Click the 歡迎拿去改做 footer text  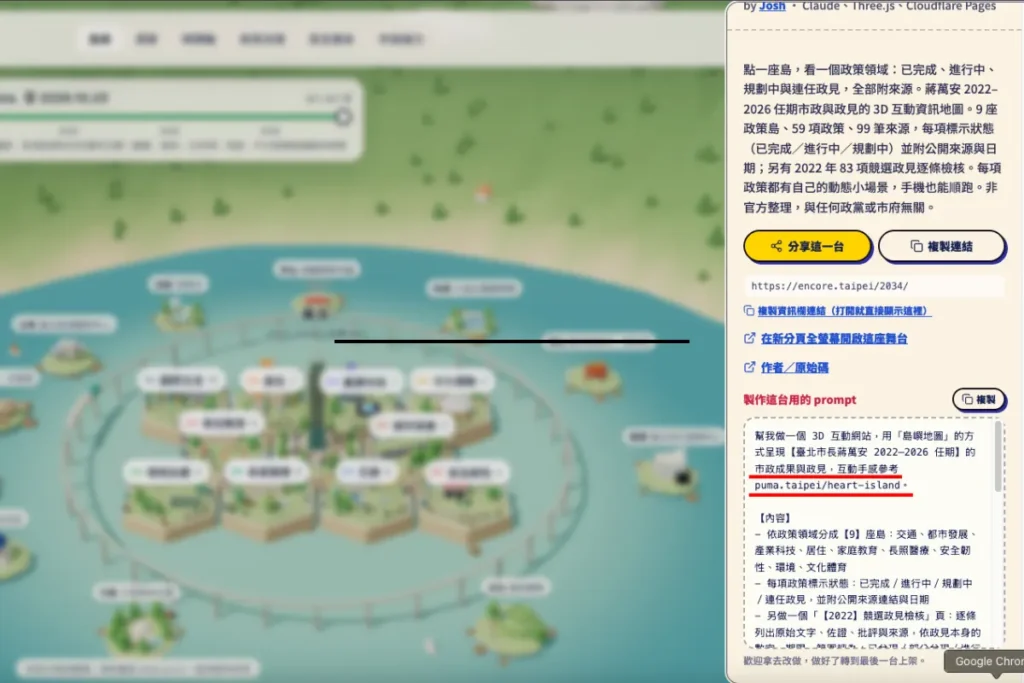pos(834,661)
